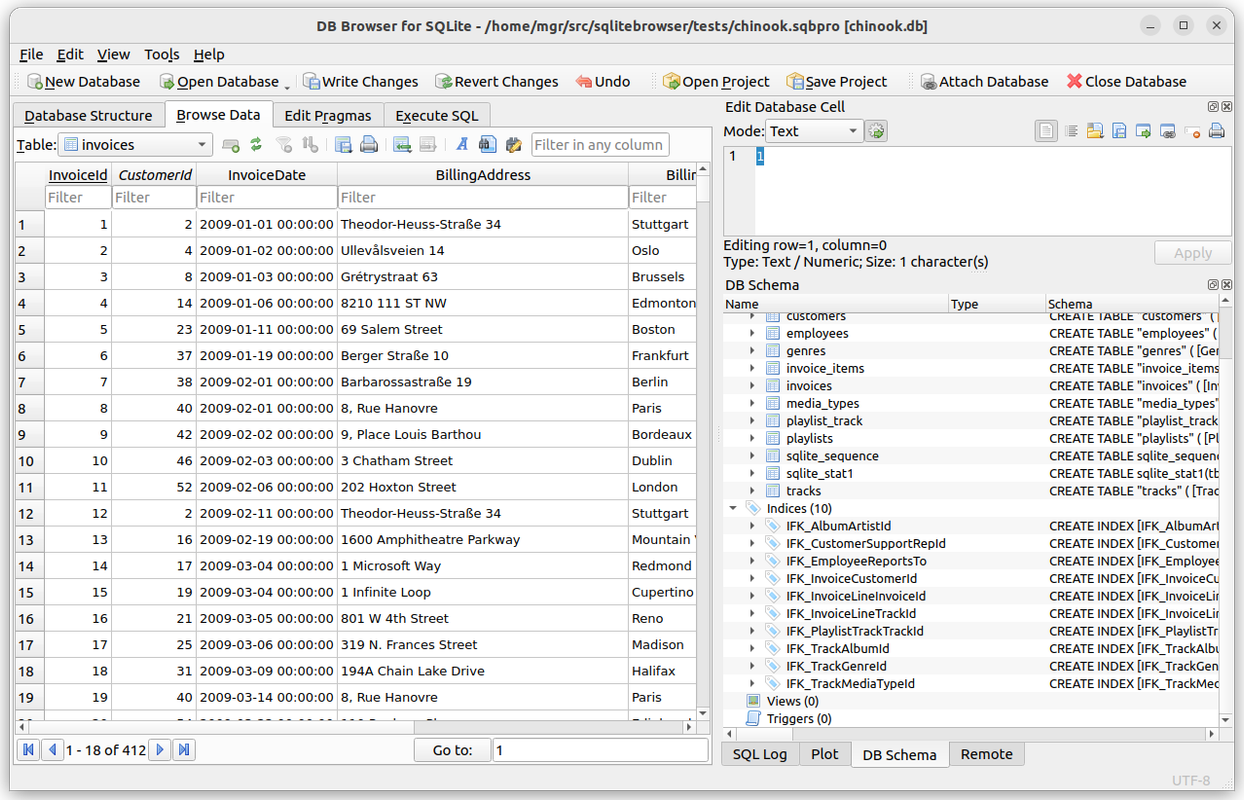Click the New Database toolbar button
Image resolution: width=1244 pixels, height=800 pixels.
point(83,82)
